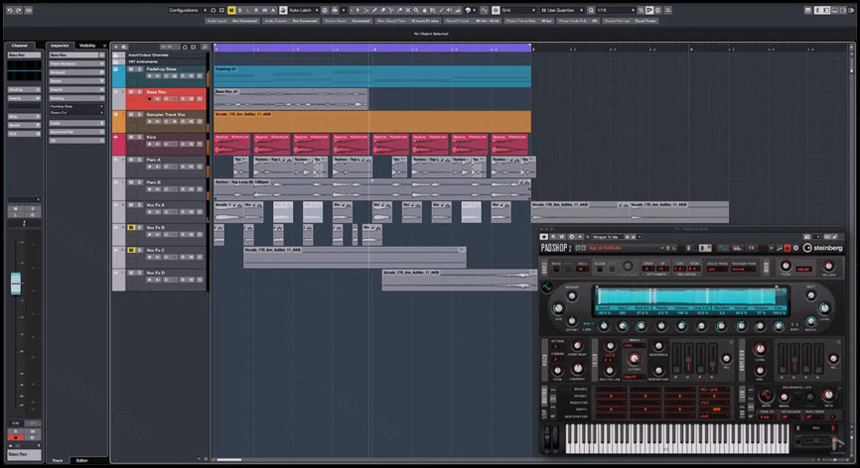Image resolution: width=860 pixels, height=468 pixels.
Task: Select the Bass Rec 01 audio event
Action: [291, 99]
